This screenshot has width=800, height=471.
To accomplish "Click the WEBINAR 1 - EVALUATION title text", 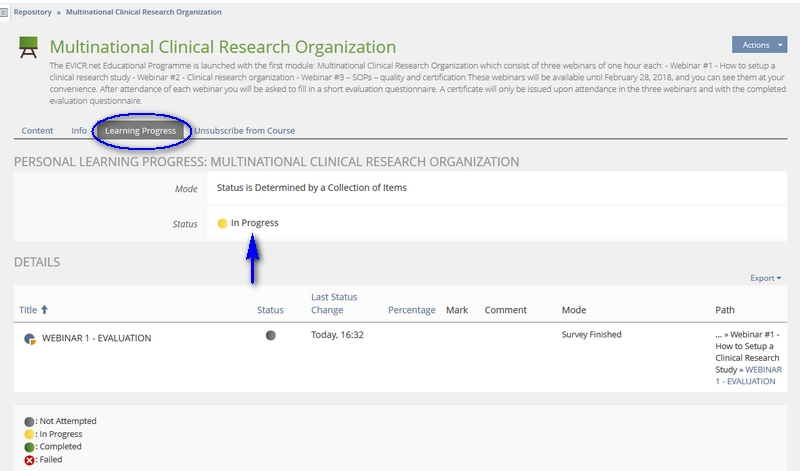I will pos(96,338).
